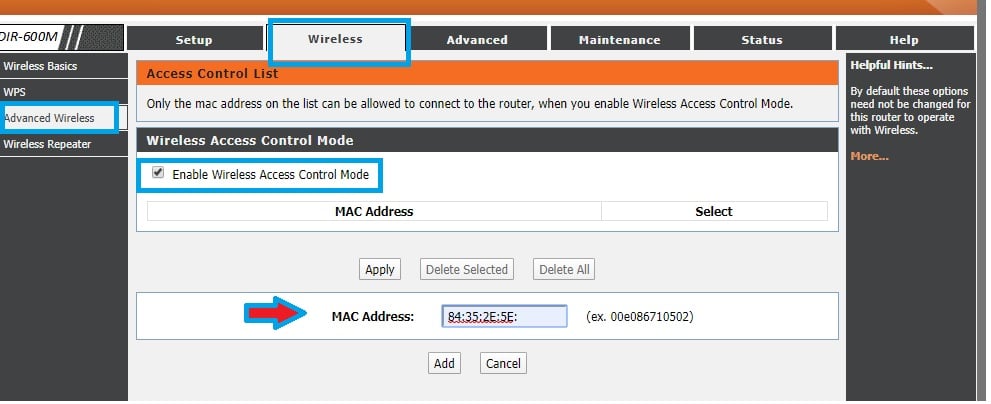Click the Apply button
The height and width of the screenshot is (404, 991).
click(380, 269)
